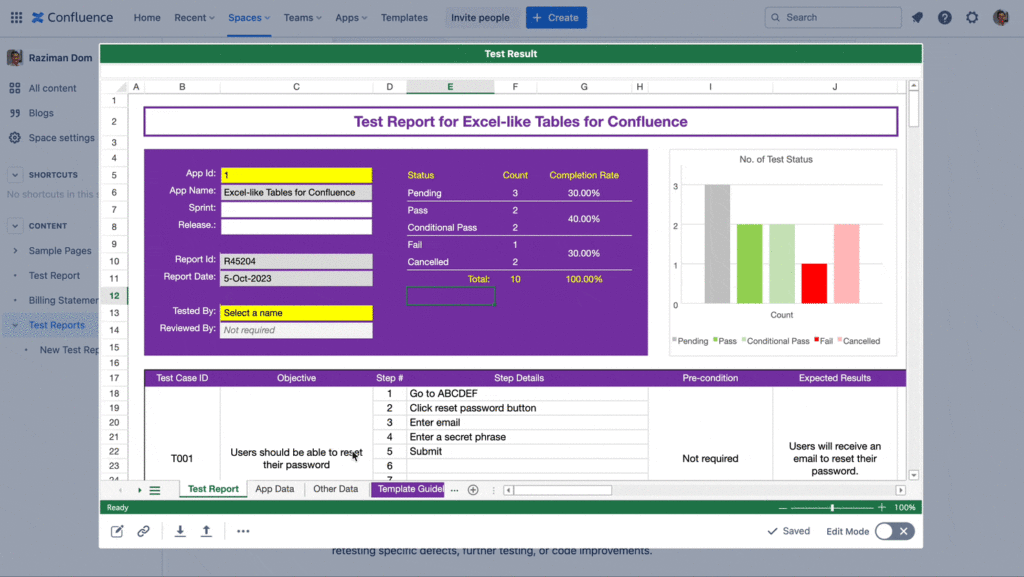Screen dimensions: 1024x577
Task: Click the Space settings gear icon
Action: point(14,138)
